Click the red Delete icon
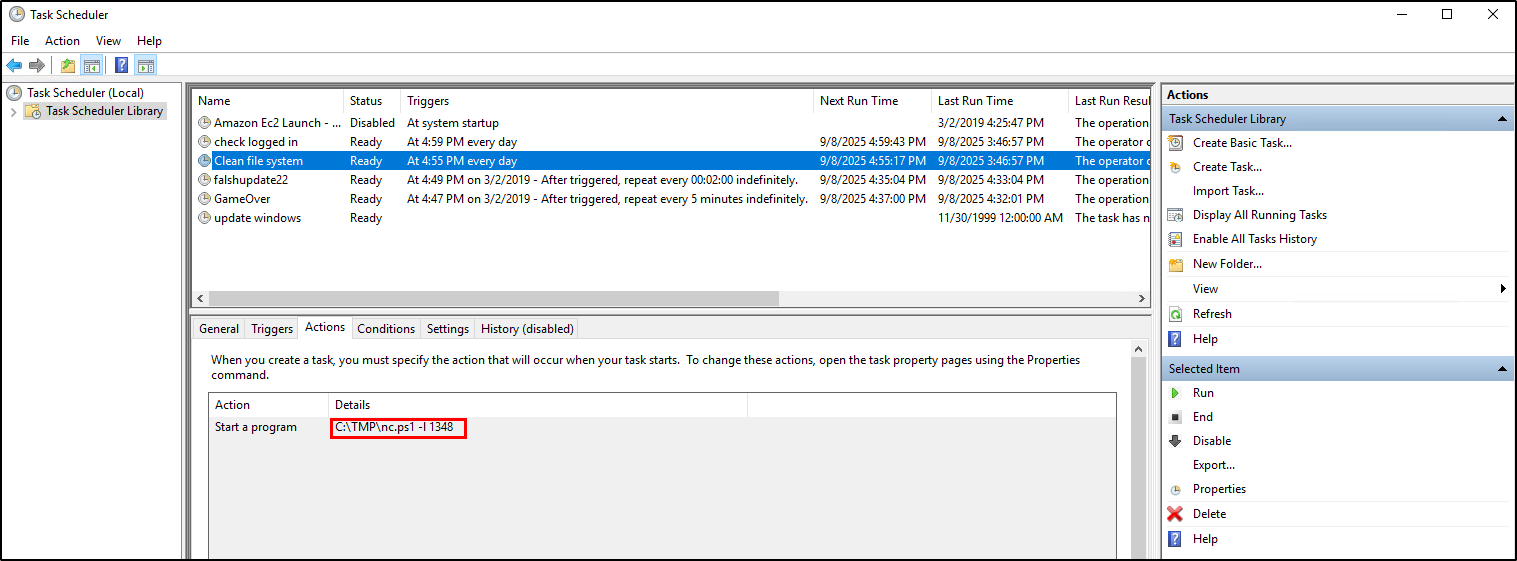 click(1176, 514)
